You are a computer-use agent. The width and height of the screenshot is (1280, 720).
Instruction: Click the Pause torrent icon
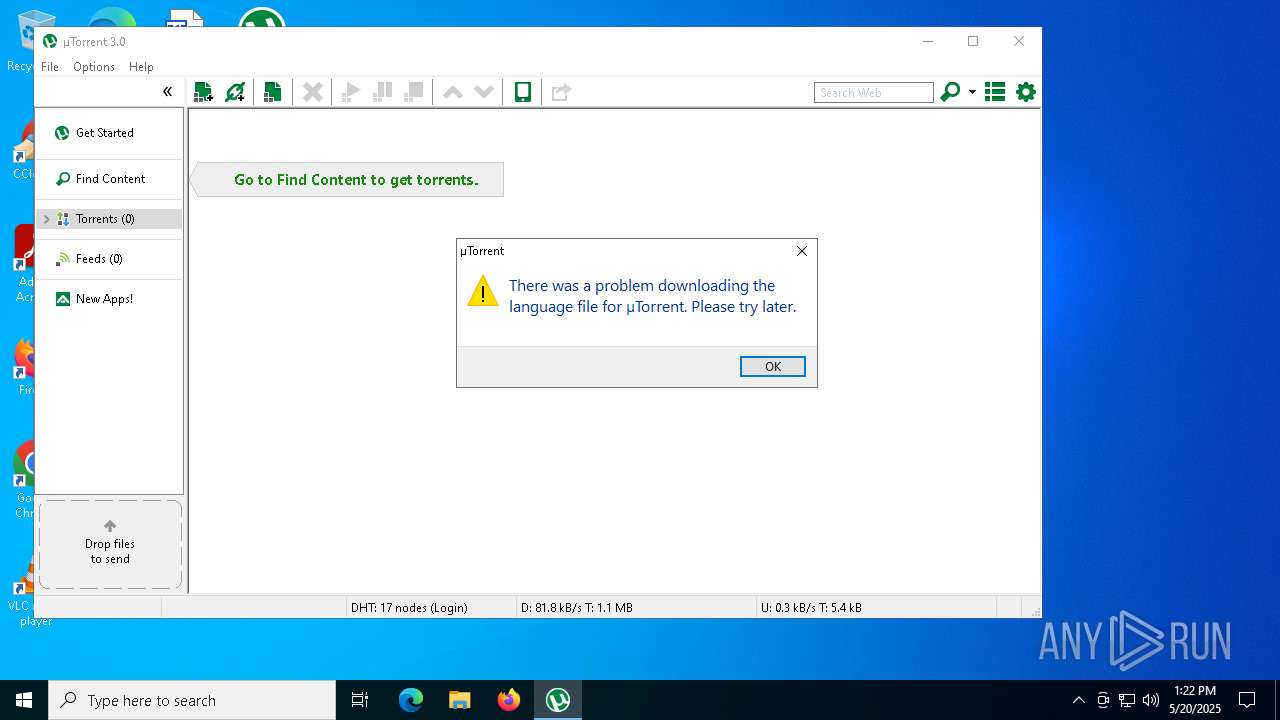pyautogui.click(x=382, y=92)
